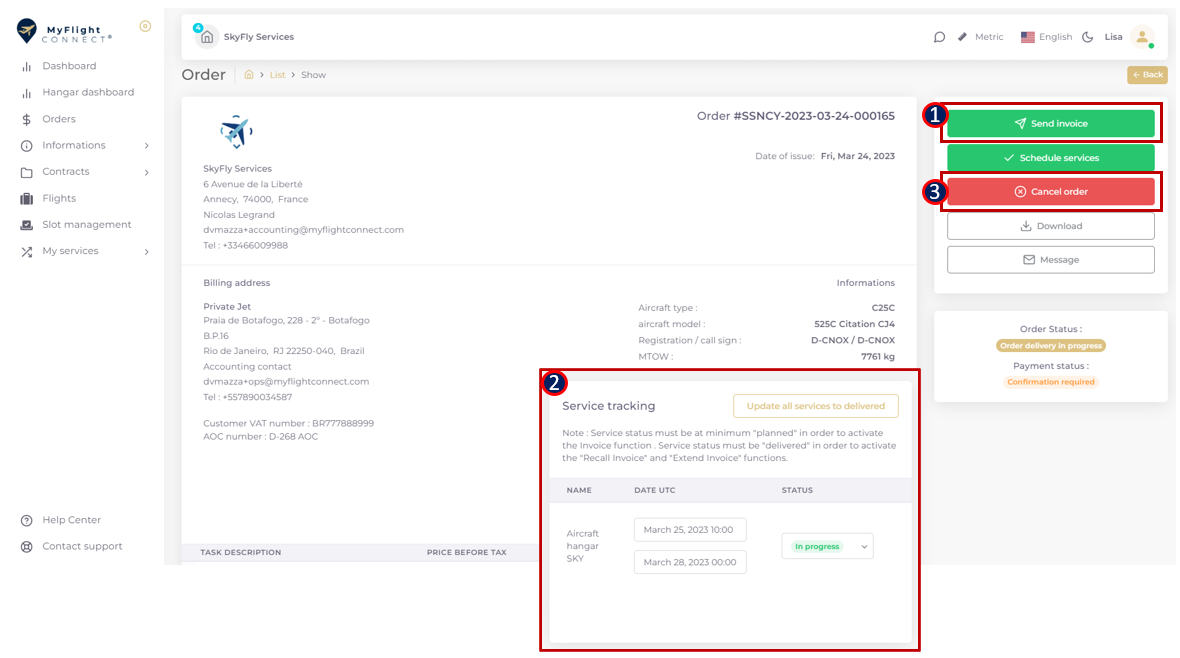Open Hangar dashboard in sidebar
1180x658 pixels.
[88, 93]
